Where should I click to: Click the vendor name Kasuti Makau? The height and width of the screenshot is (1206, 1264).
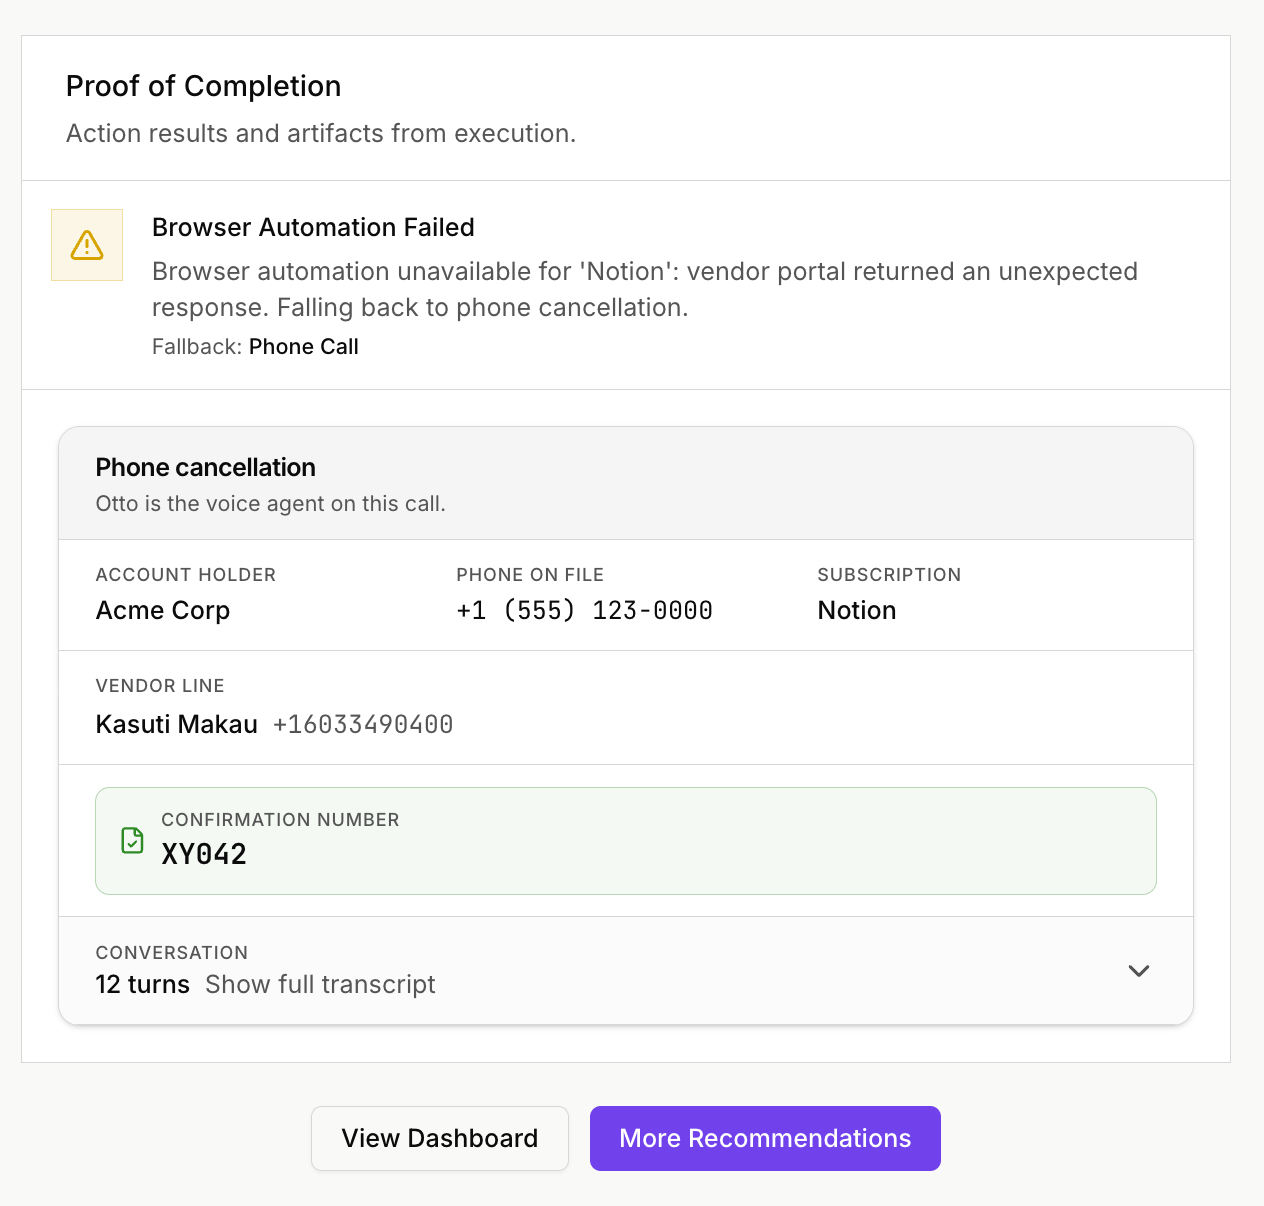[x=176, y=724]
